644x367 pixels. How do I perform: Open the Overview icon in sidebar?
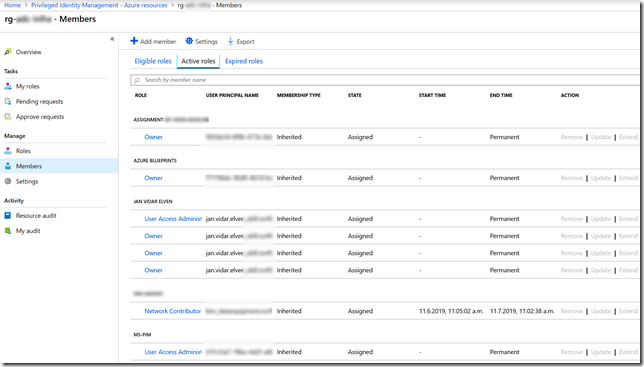(8, 52)
